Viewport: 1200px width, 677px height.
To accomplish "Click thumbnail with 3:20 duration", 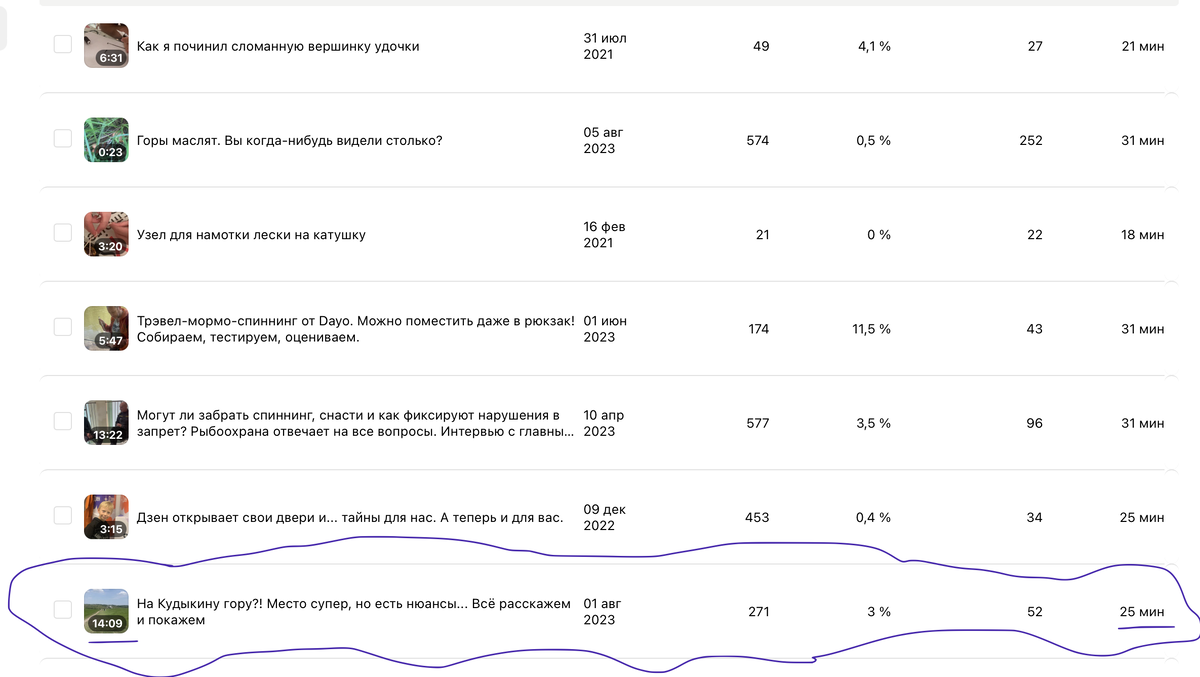I will pyautogui.click(x=106, y=233).
